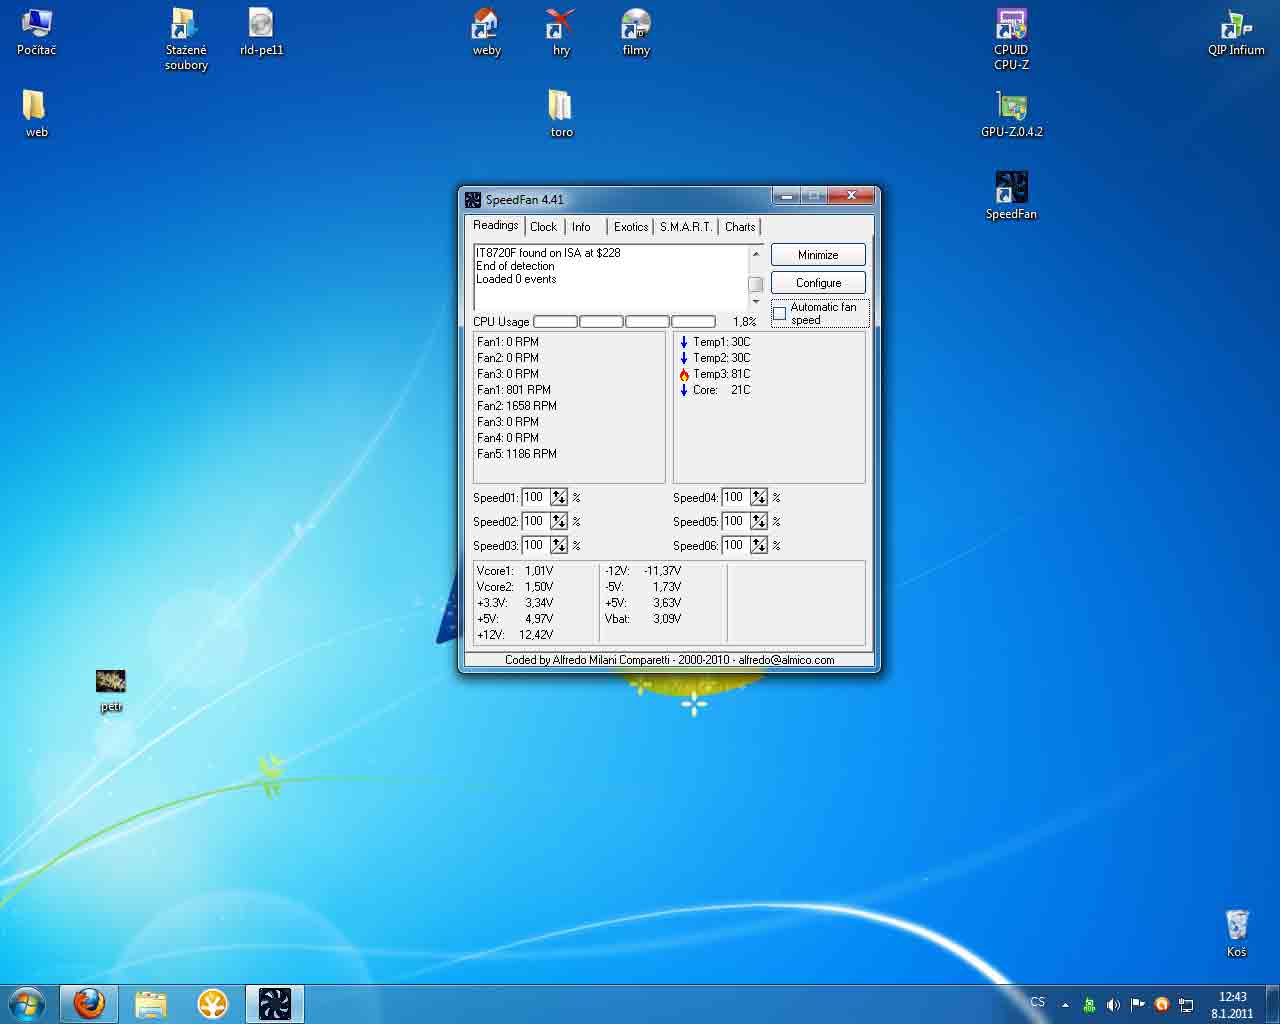
Task: Click the SpeedFan taskbar button
Action: coord(274,1003)
